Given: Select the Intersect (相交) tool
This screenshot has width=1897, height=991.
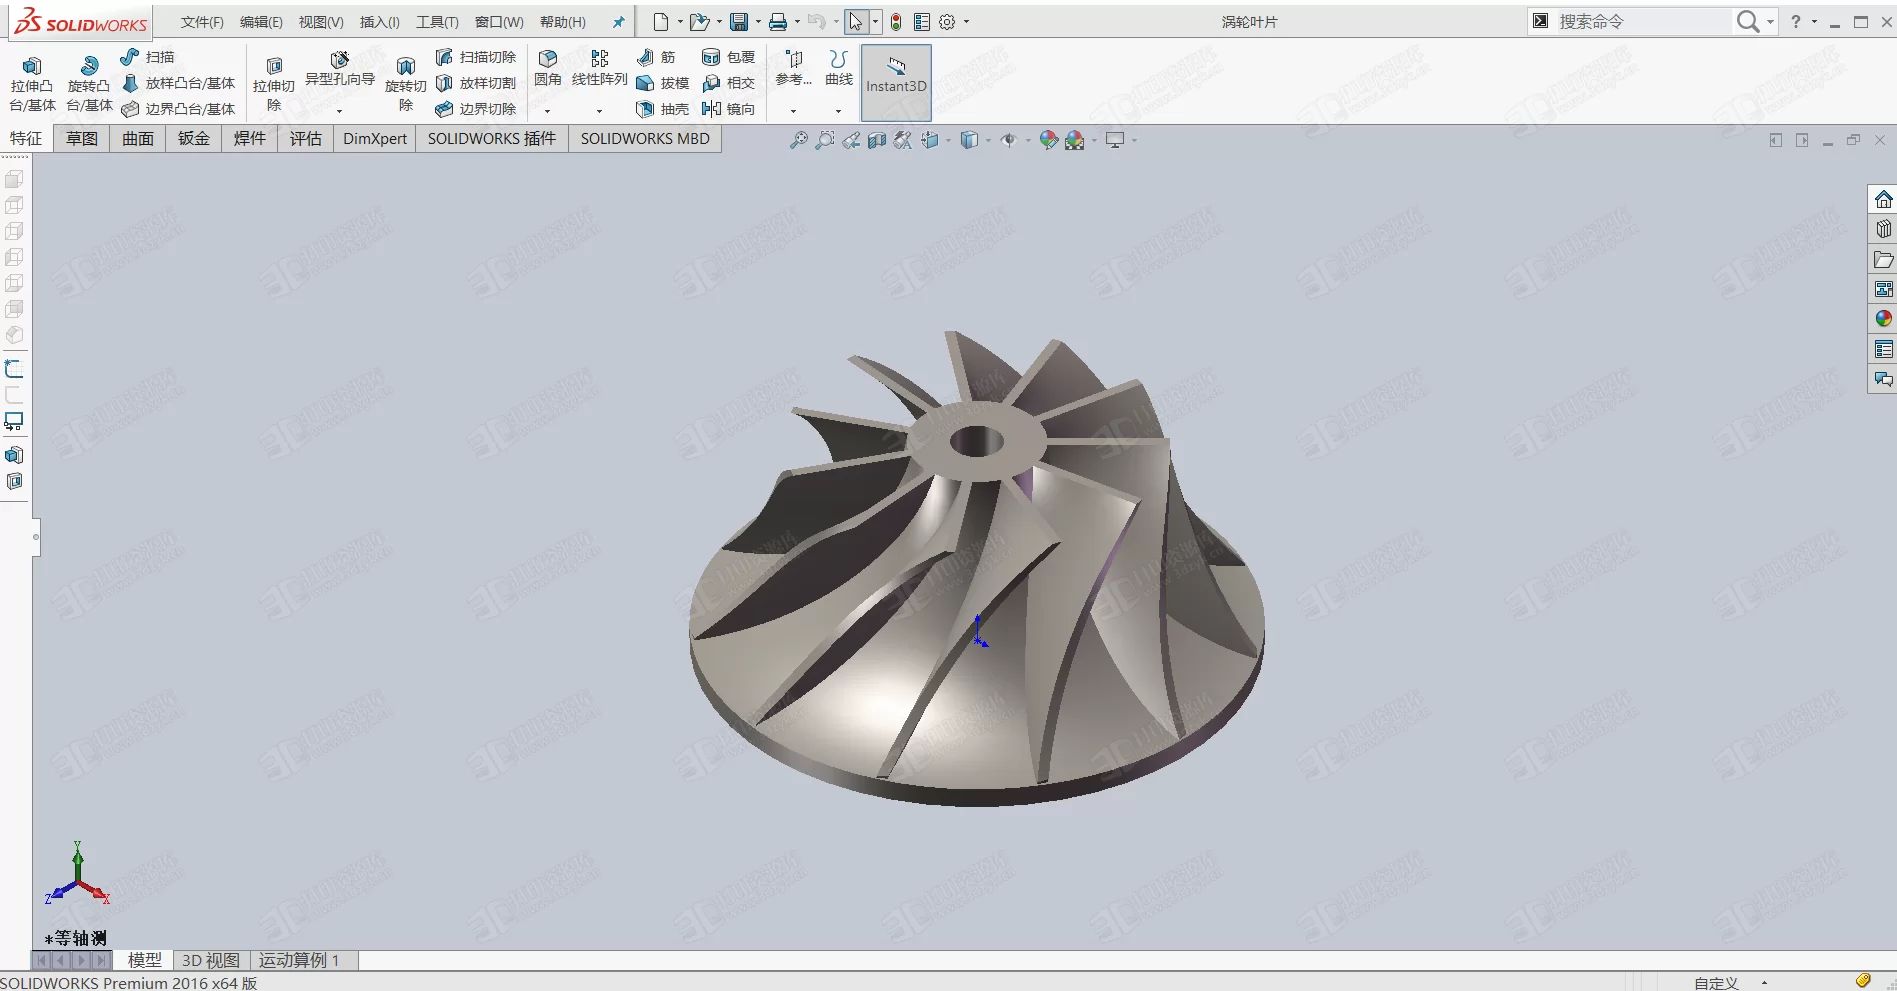Looking at the screenshot, I should tap(728, 83).
